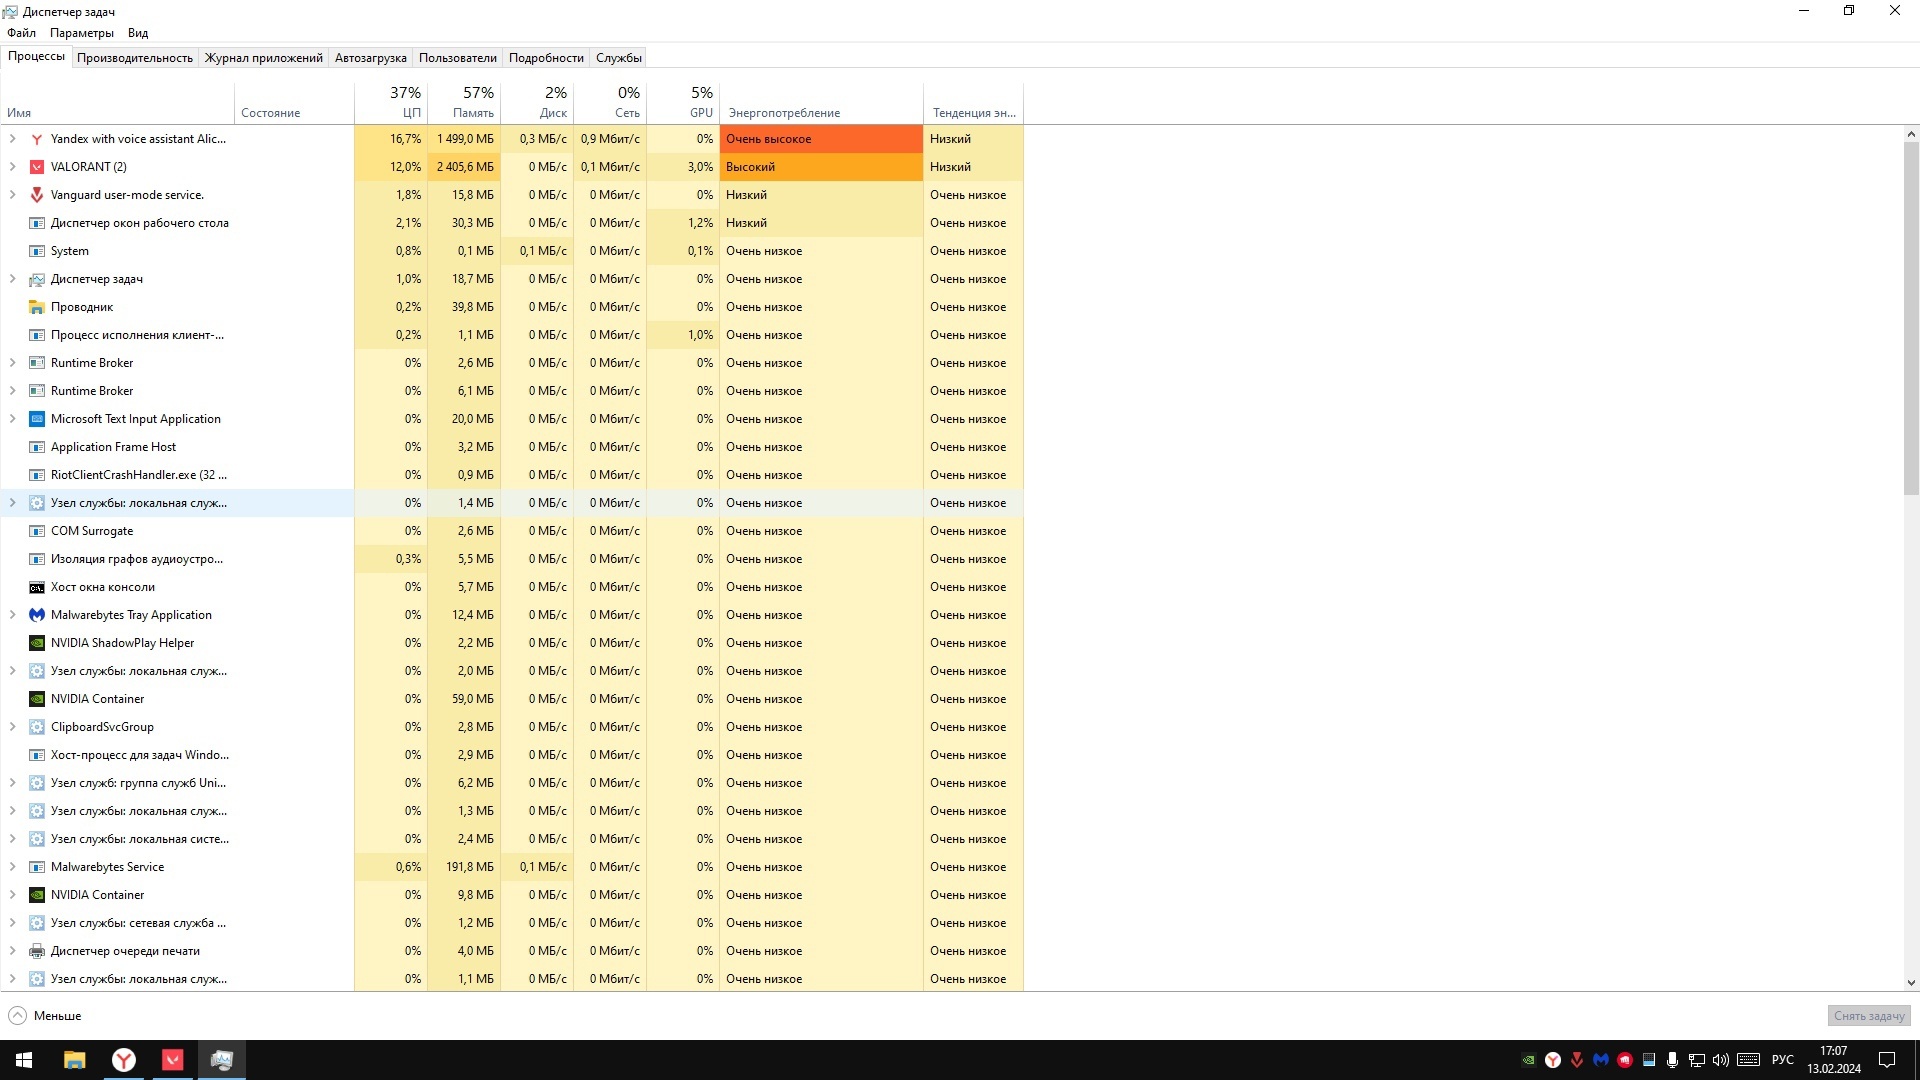The height and width of the screenshot is (1080, 1920).
Task: Open the notification center icon
Action: (x=1887, y=1060)
